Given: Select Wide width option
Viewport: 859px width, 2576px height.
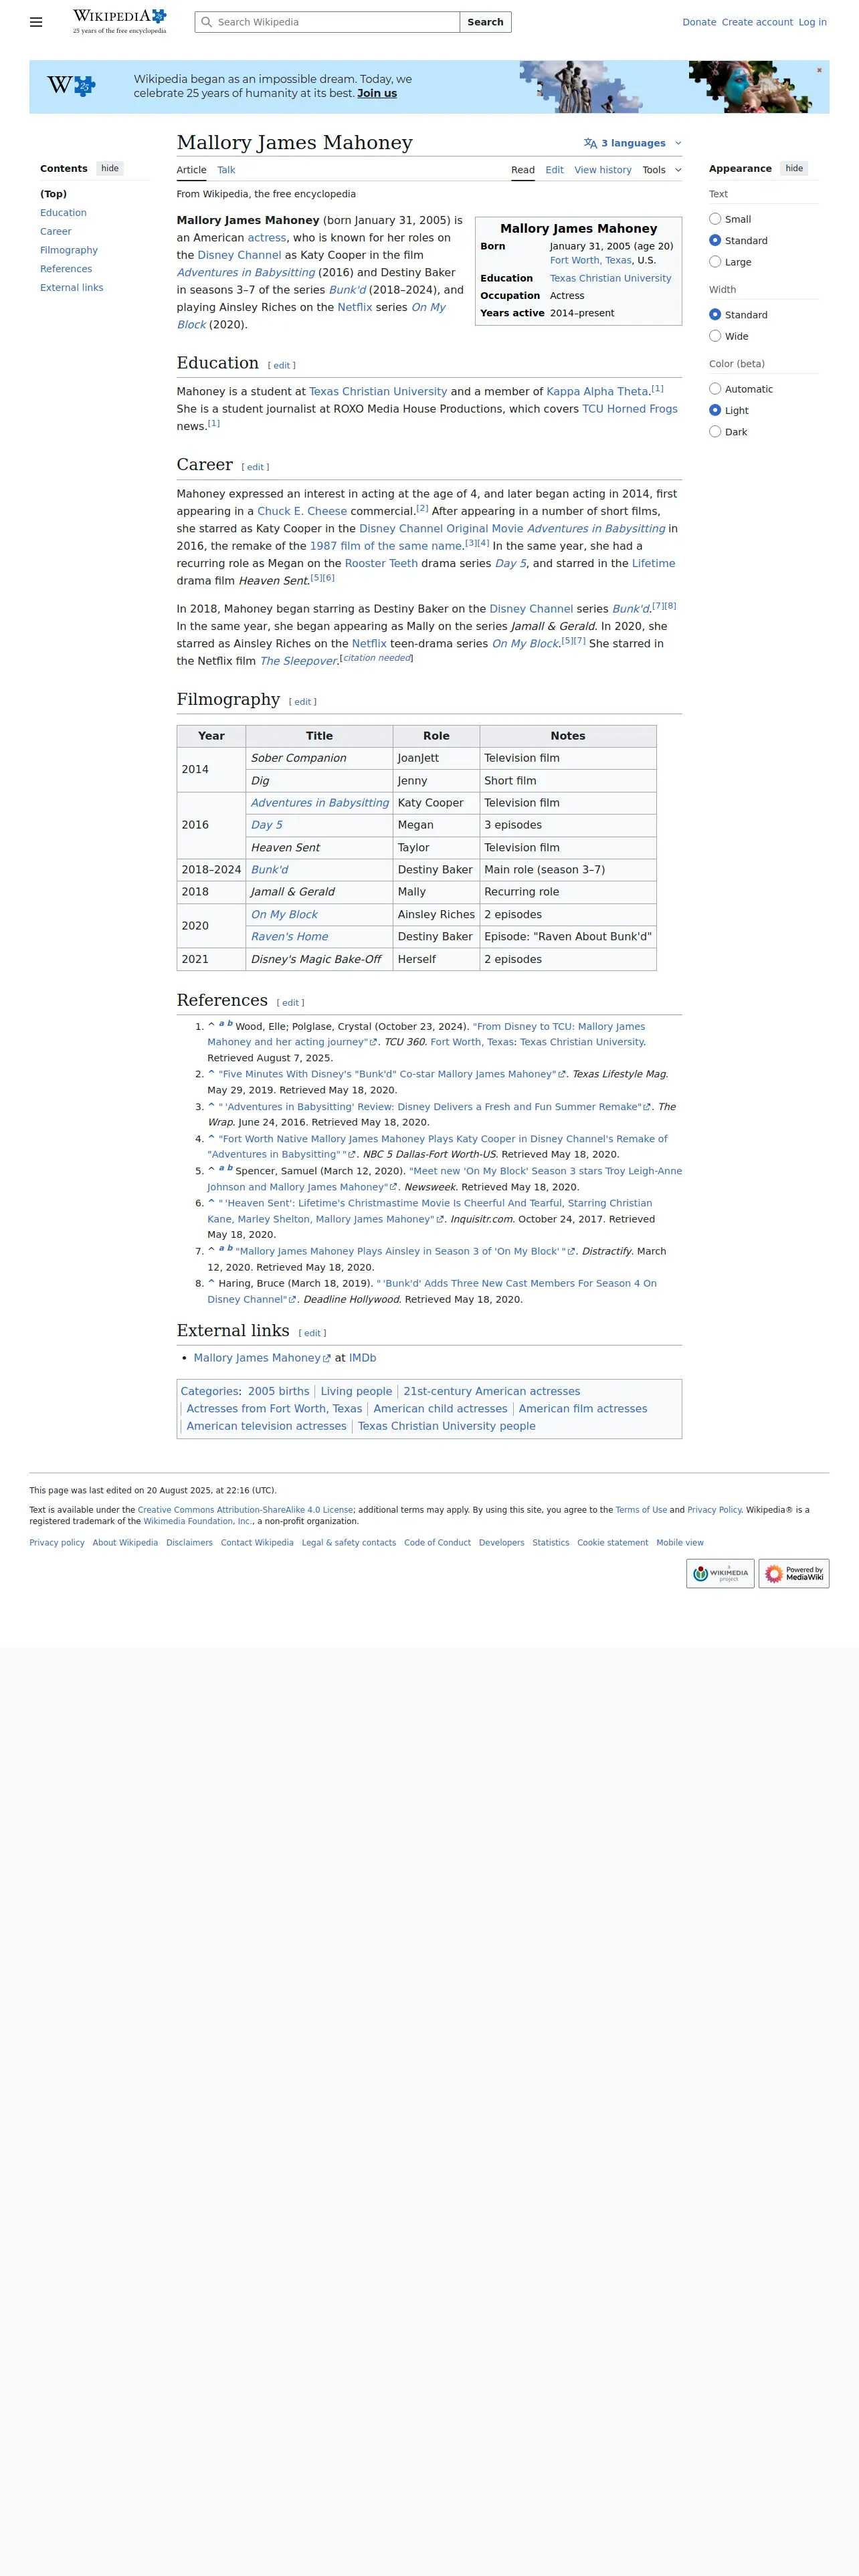Looking at the screenshot, I should (x=715, y=336).
